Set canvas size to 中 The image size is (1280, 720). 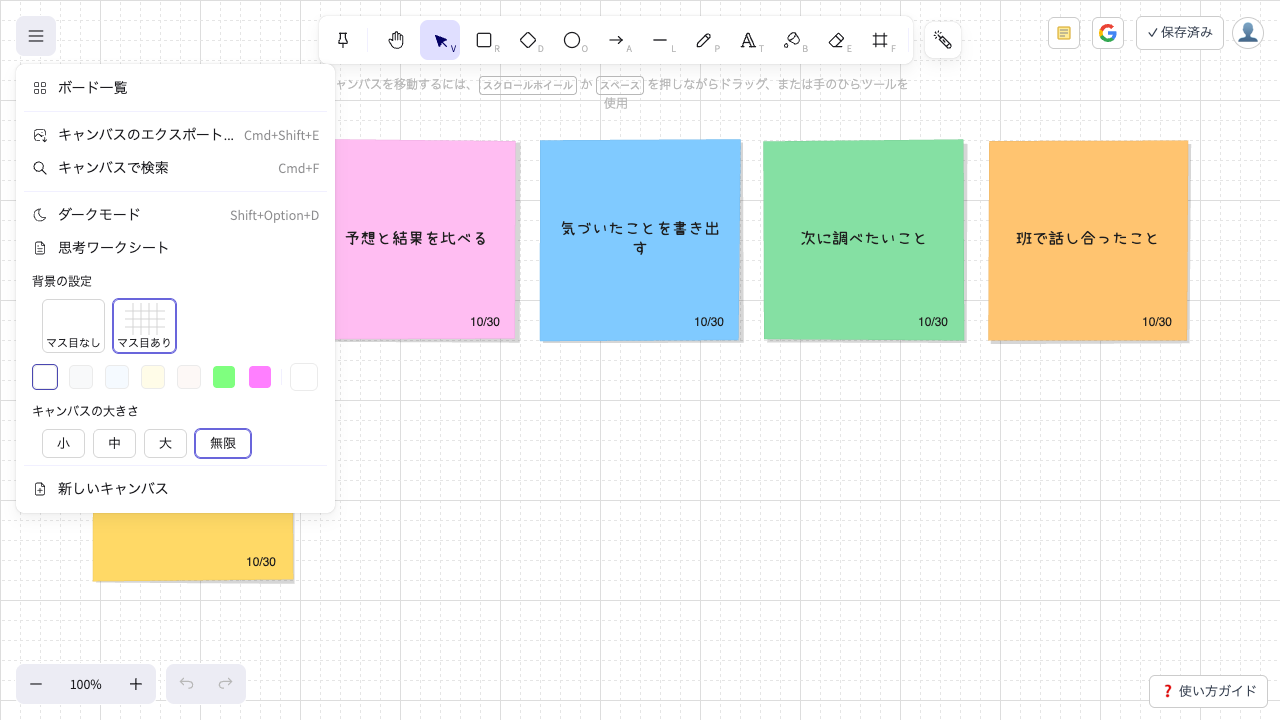pos(114,443)
